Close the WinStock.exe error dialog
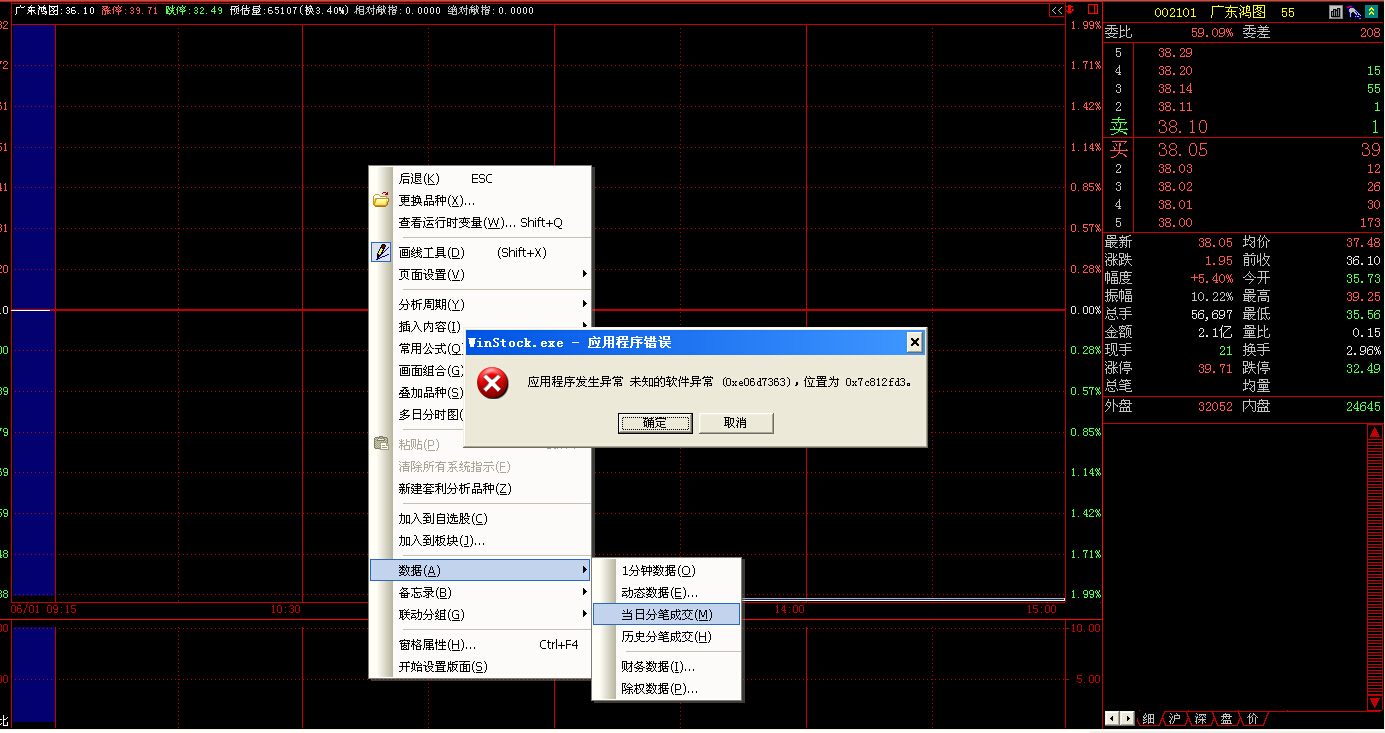 pos(914,342)
